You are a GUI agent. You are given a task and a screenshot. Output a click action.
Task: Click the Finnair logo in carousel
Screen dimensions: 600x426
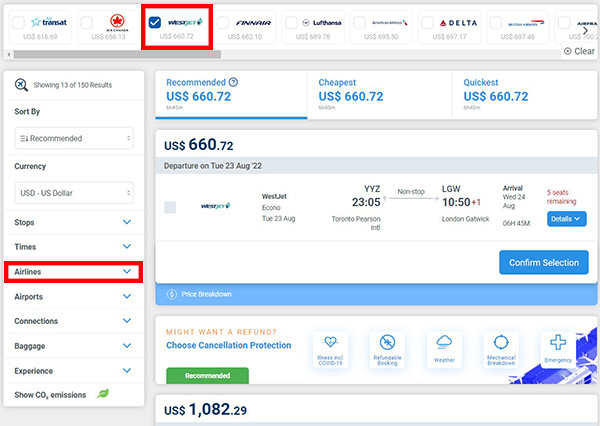pos(253,23)
